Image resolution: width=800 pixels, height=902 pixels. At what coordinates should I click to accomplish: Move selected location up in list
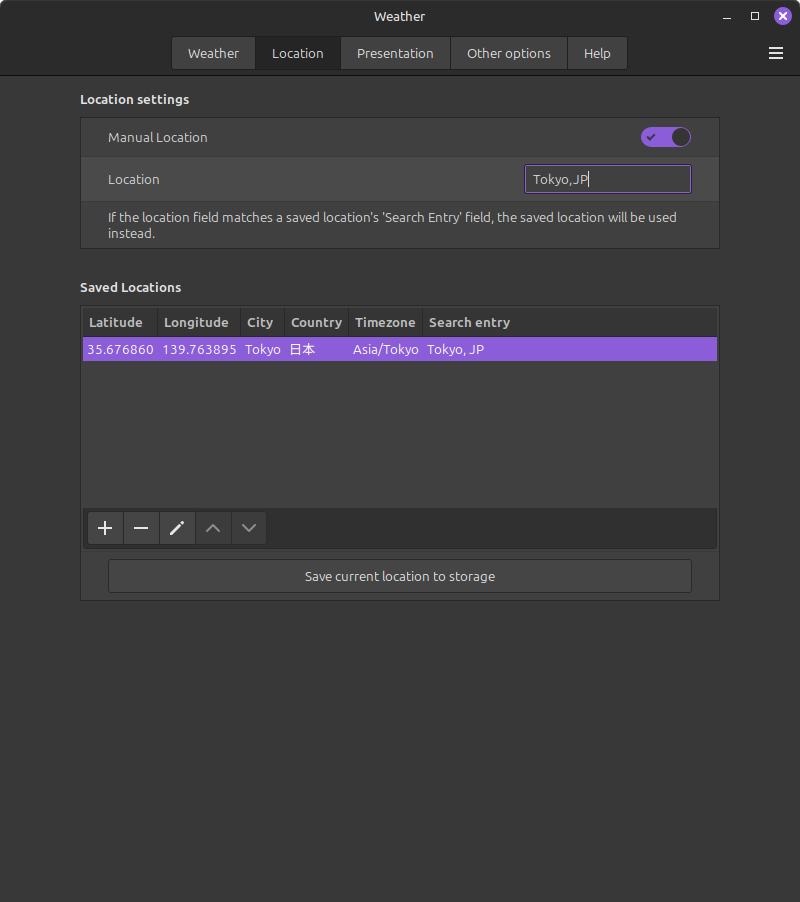click(x=213, y=528)
